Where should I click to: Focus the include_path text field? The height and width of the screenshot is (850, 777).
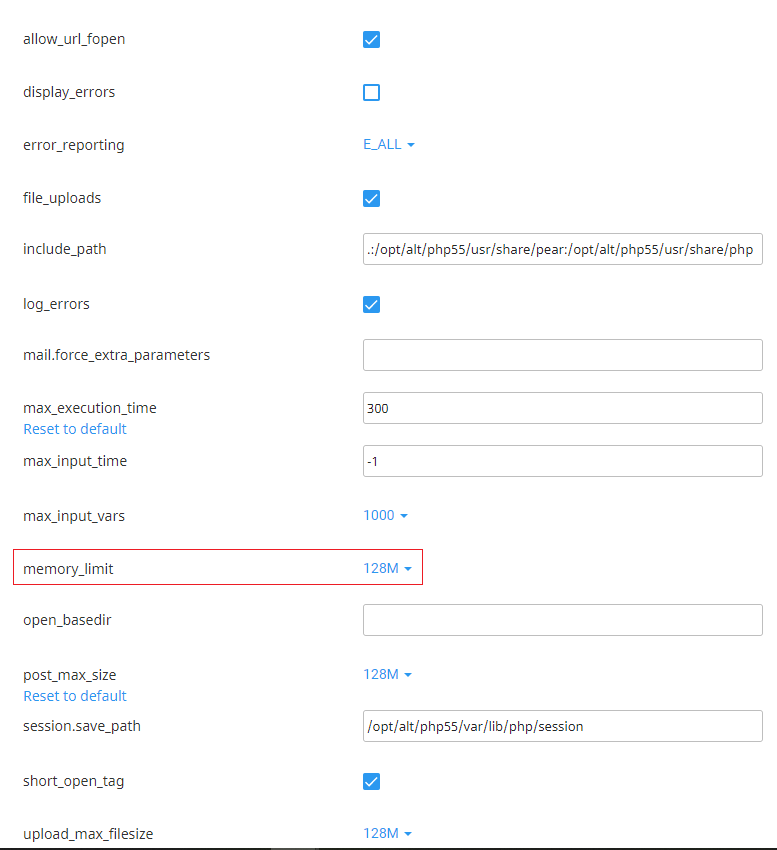pyautogui.click(x=563, y=249)
